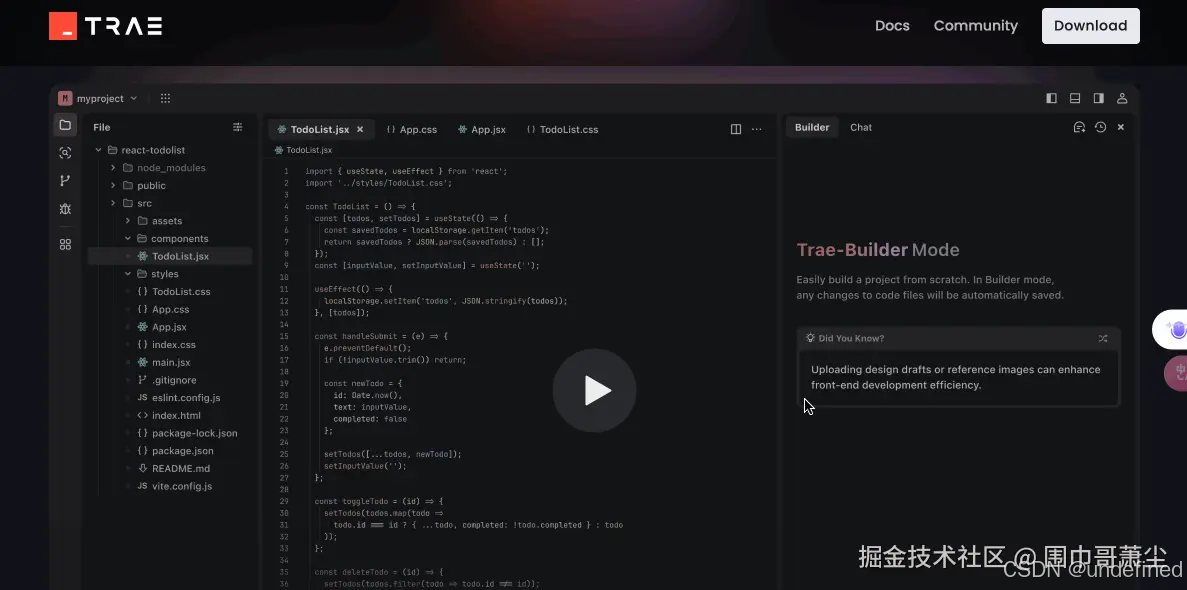Open the source control sidebar icon
Screen dimensions: 1187x590
tap(65, 180)
